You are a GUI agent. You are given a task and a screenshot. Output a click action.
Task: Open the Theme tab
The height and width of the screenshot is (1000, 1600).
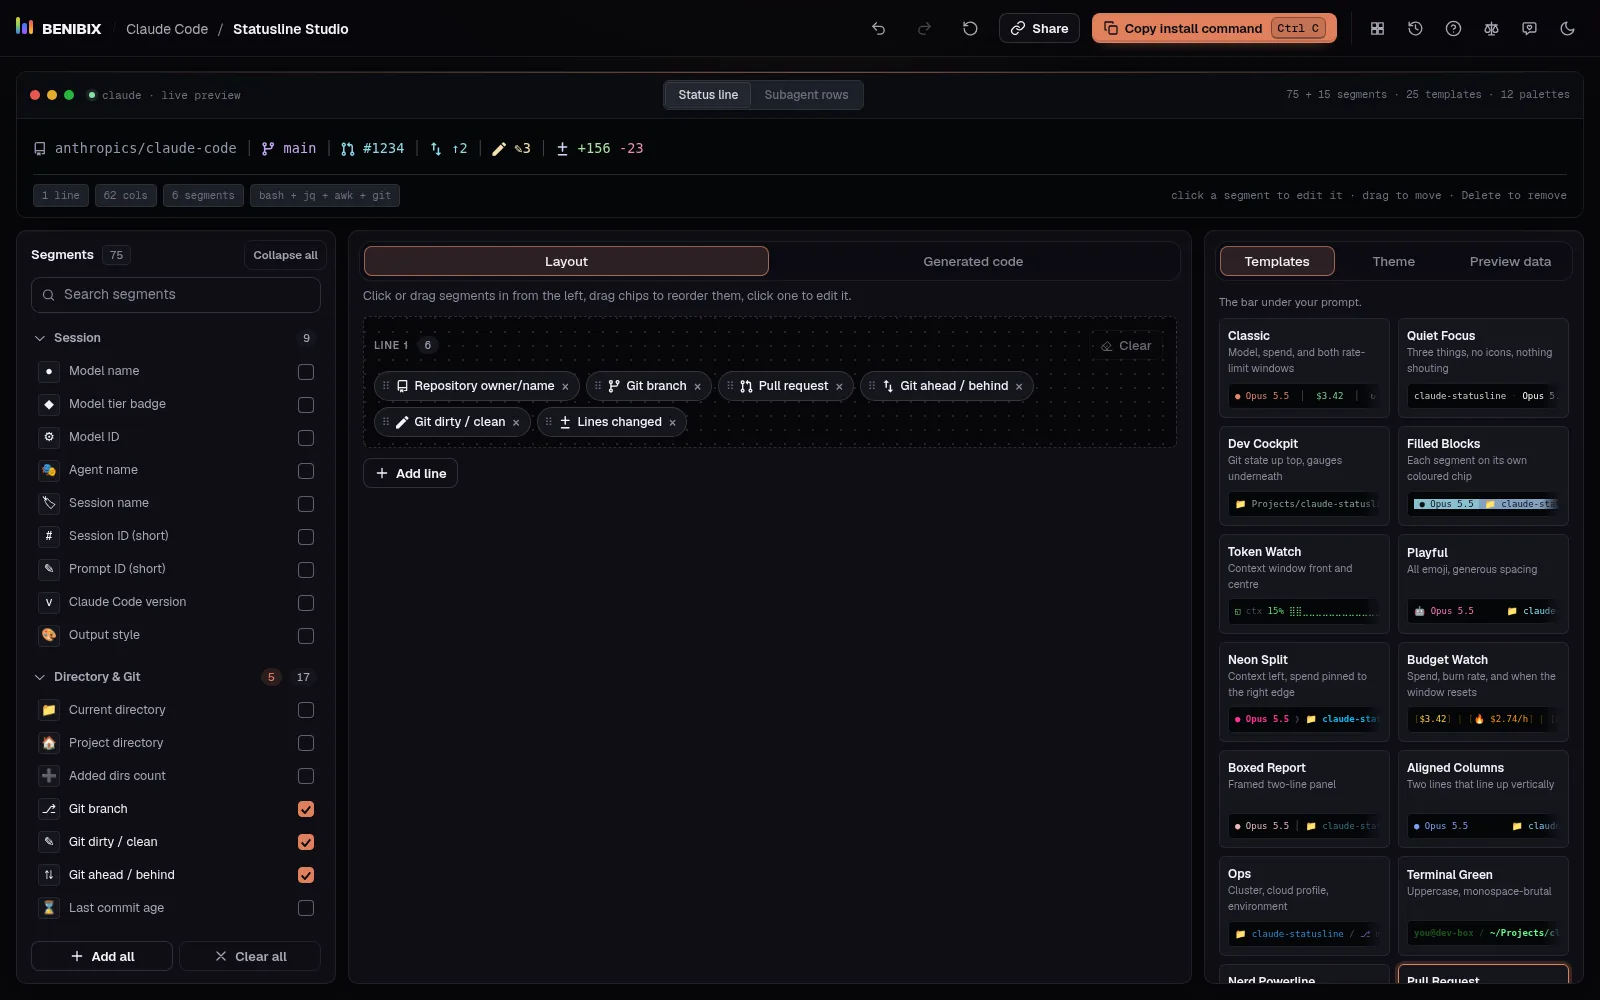[1393, 261]
